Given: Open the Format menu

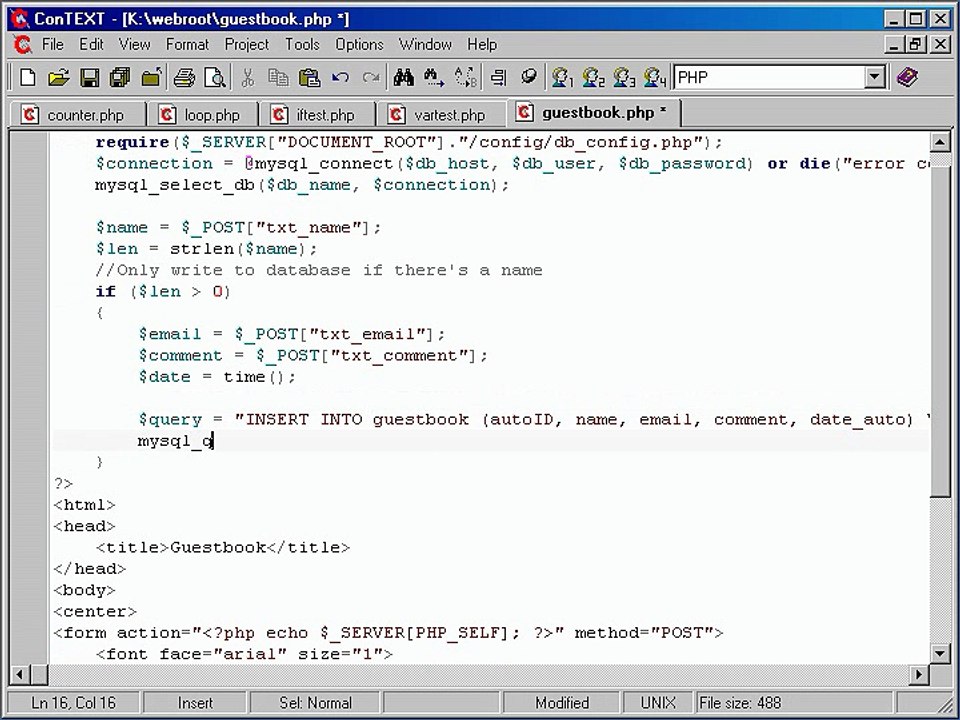Looking at the screenshot, I should (x=187, y=45).
